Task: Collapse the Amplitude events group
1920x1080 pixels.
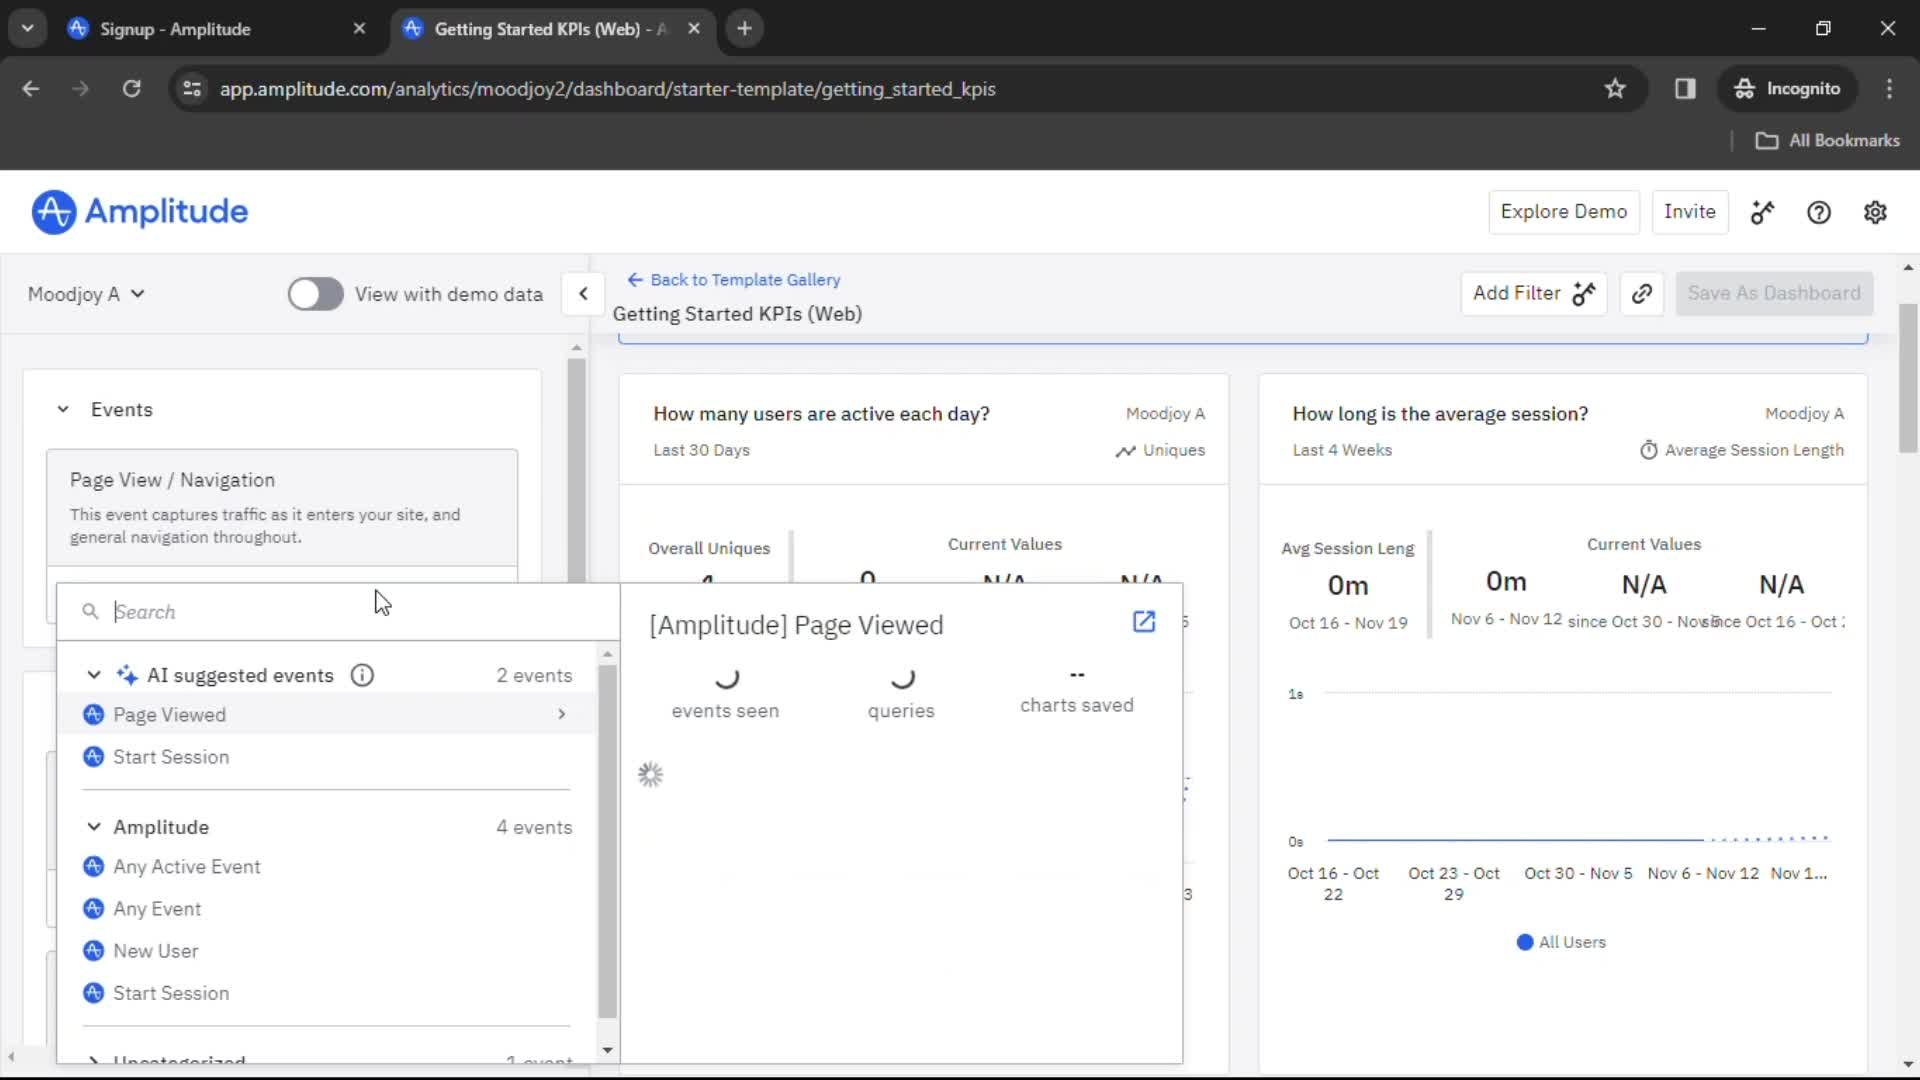Action: pos(94,827)
